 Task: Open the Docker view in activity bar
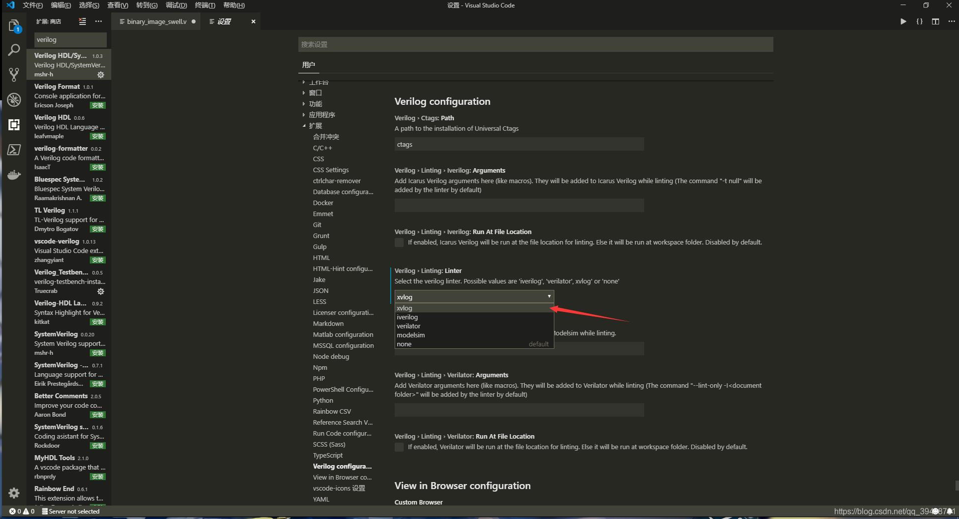14,175
